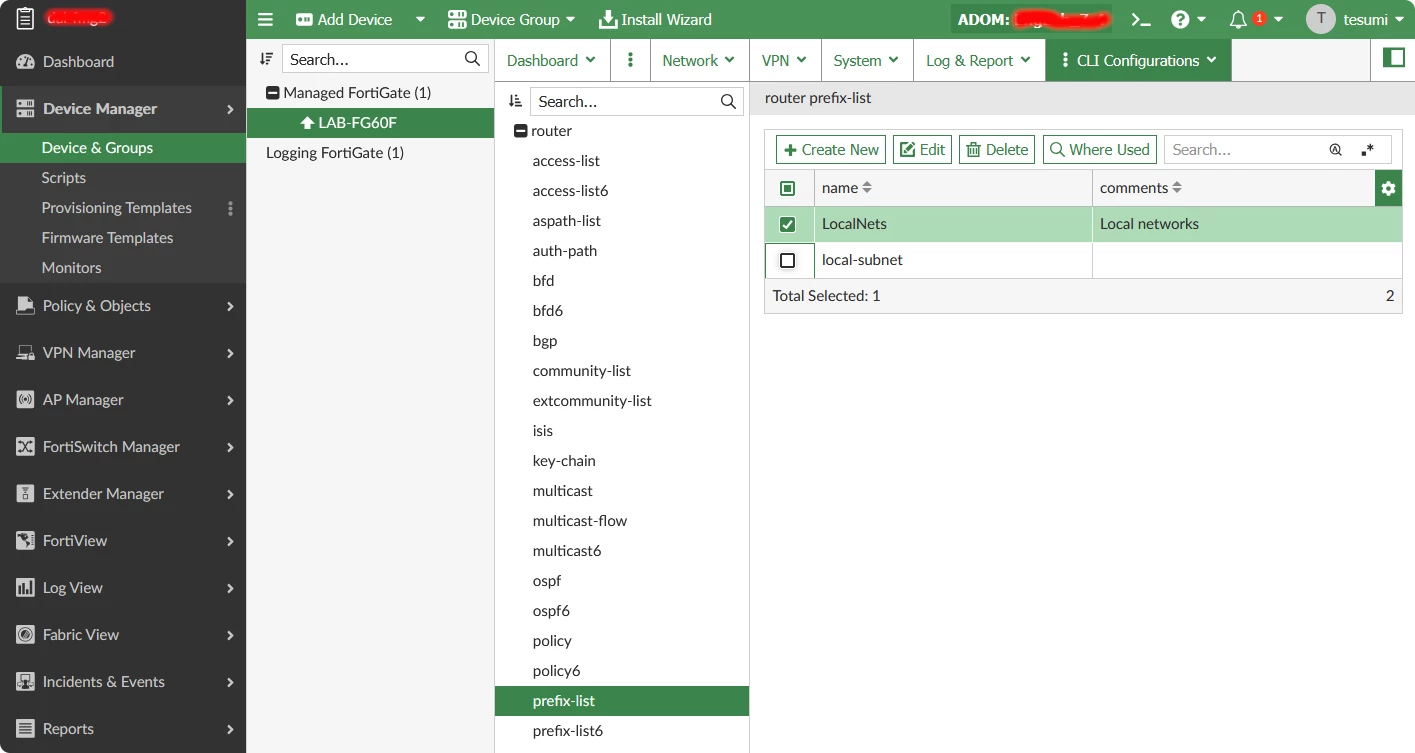Toggle the hamburger sidebar menu icon
This screenshot has width=1415, height=753.
click(x=265, y=20)
